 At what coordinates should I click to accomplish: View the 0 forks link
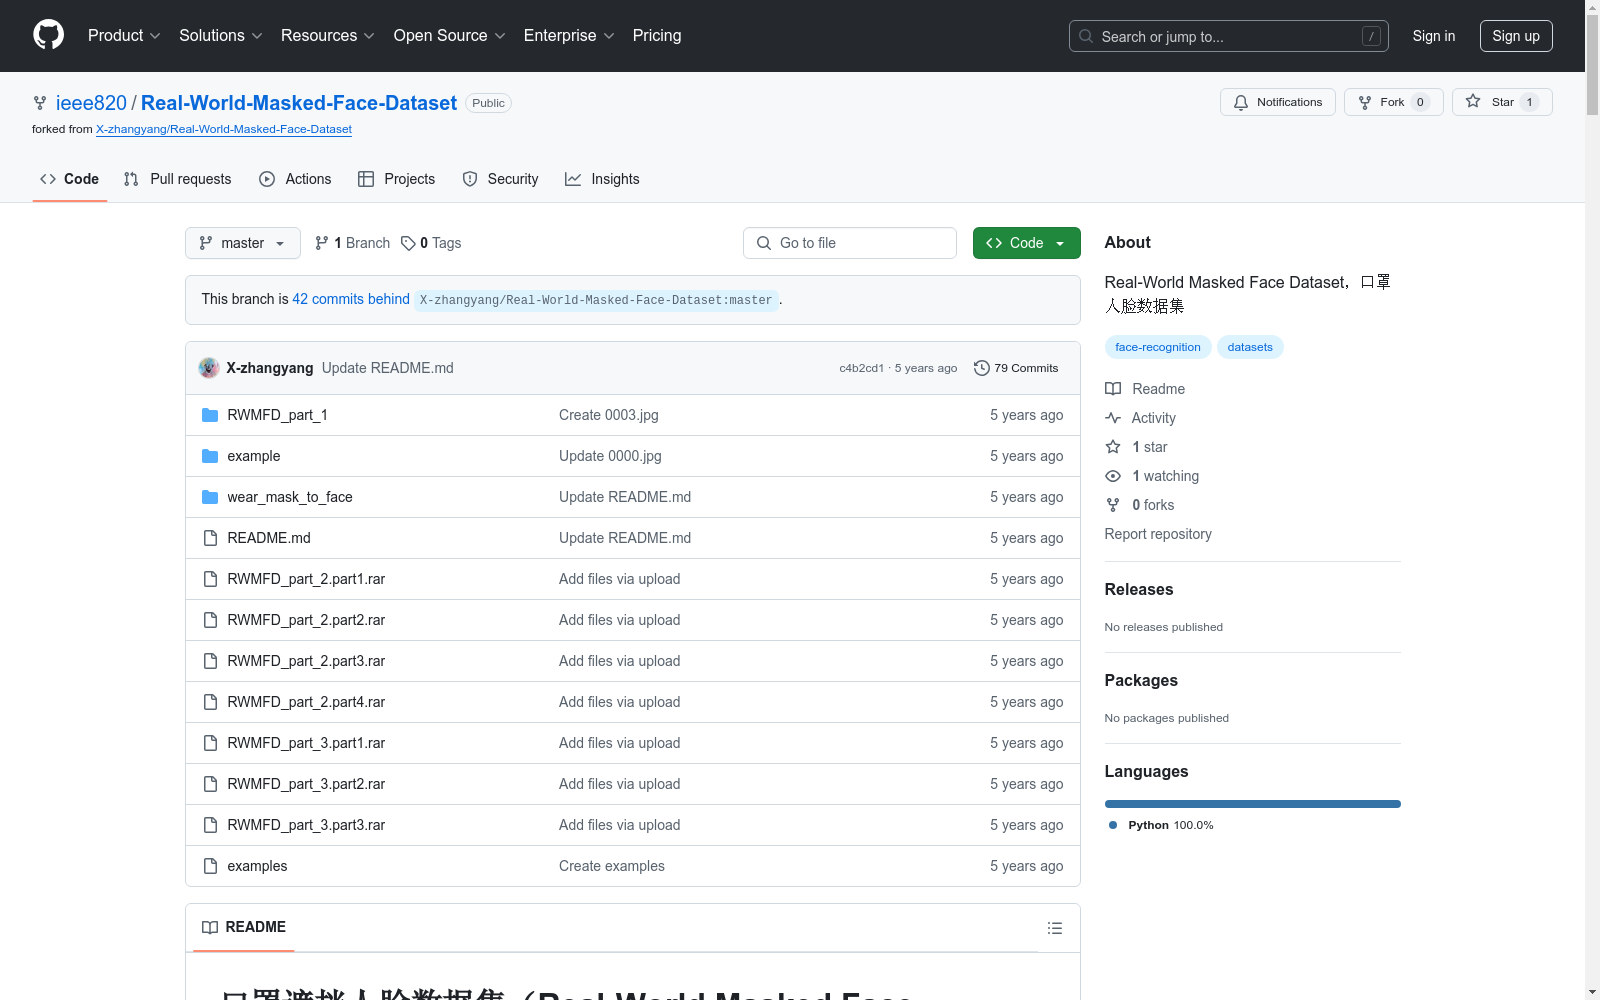click(1140, 505)
